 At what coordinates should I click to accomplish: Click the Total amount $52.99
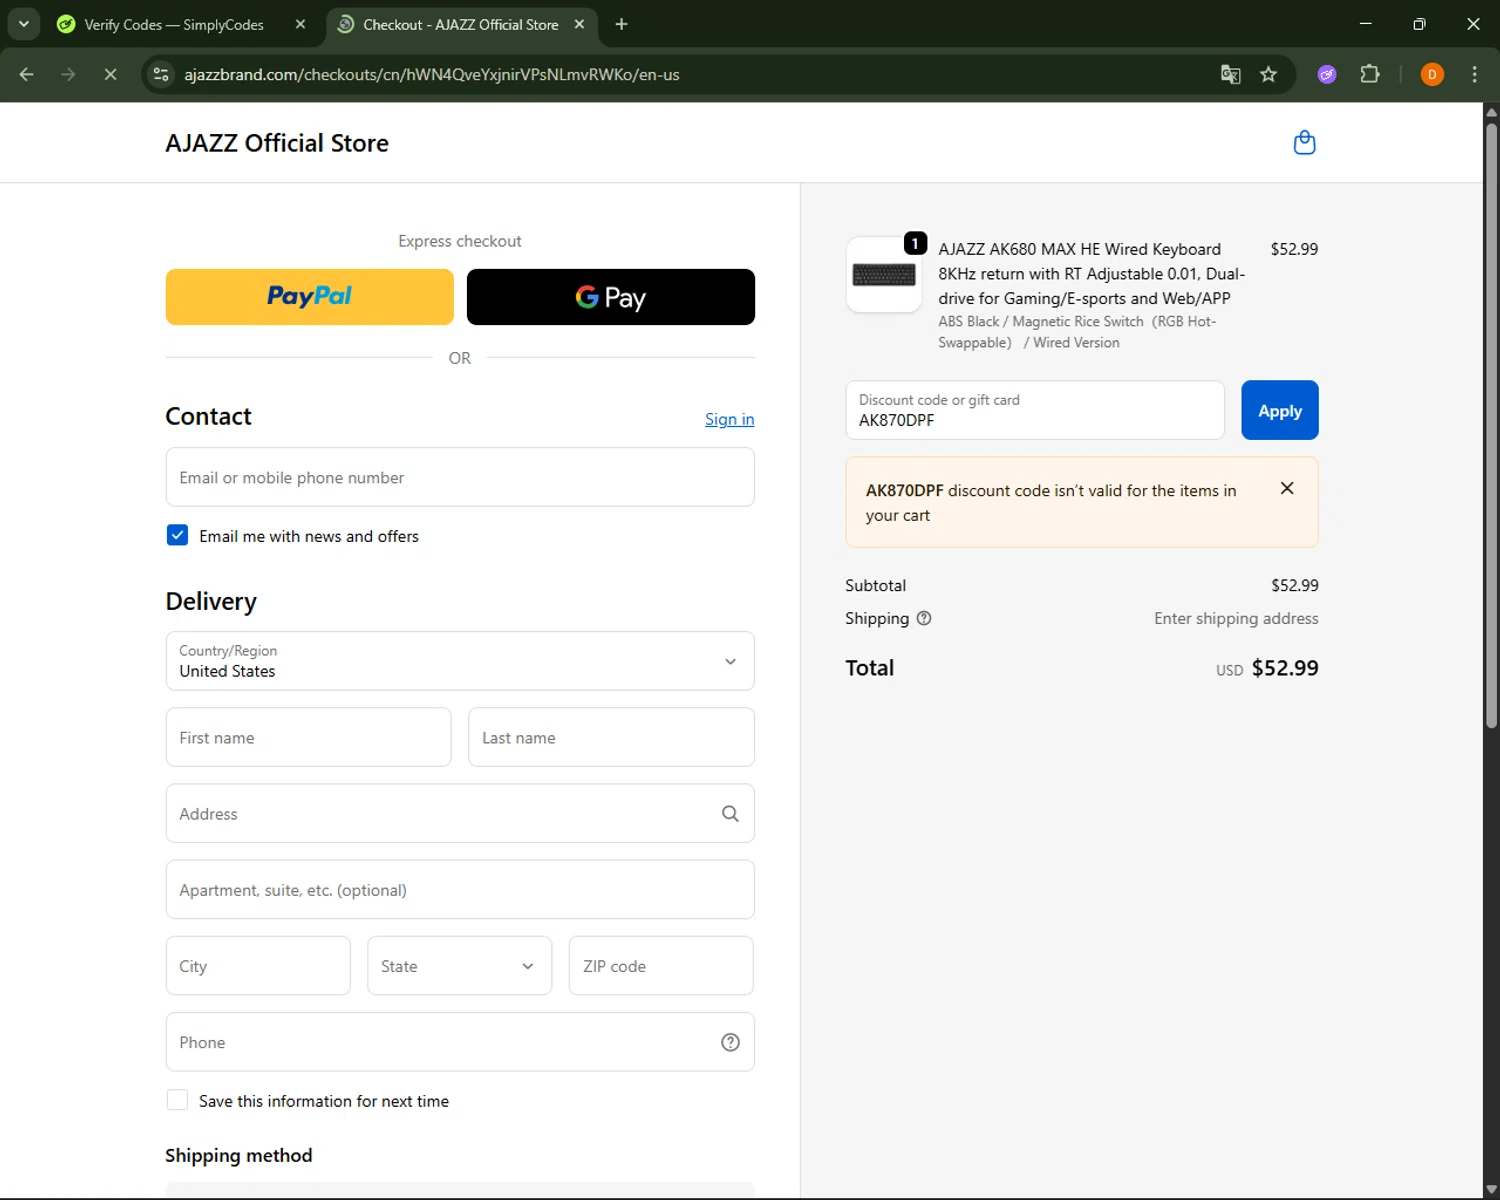(x=1285, y=668)
